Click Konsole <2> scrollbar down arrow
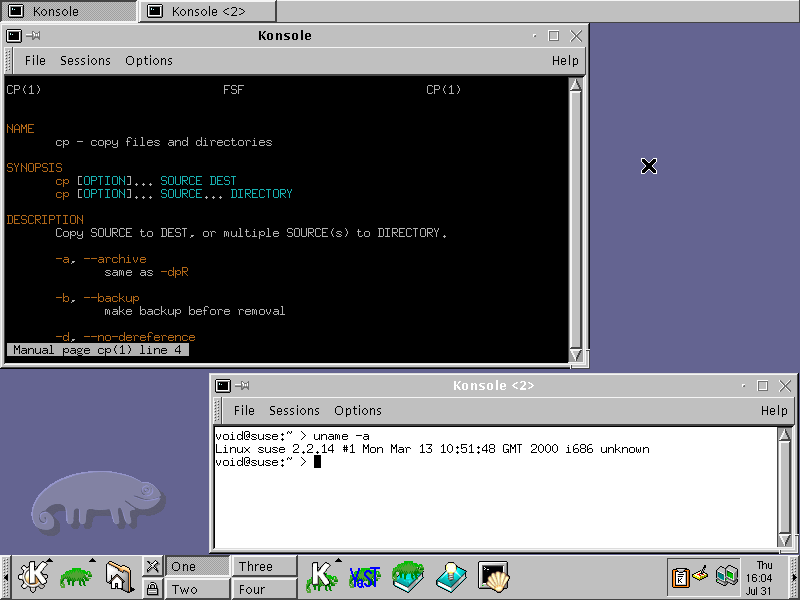The image size is (800, 600). 785,540
